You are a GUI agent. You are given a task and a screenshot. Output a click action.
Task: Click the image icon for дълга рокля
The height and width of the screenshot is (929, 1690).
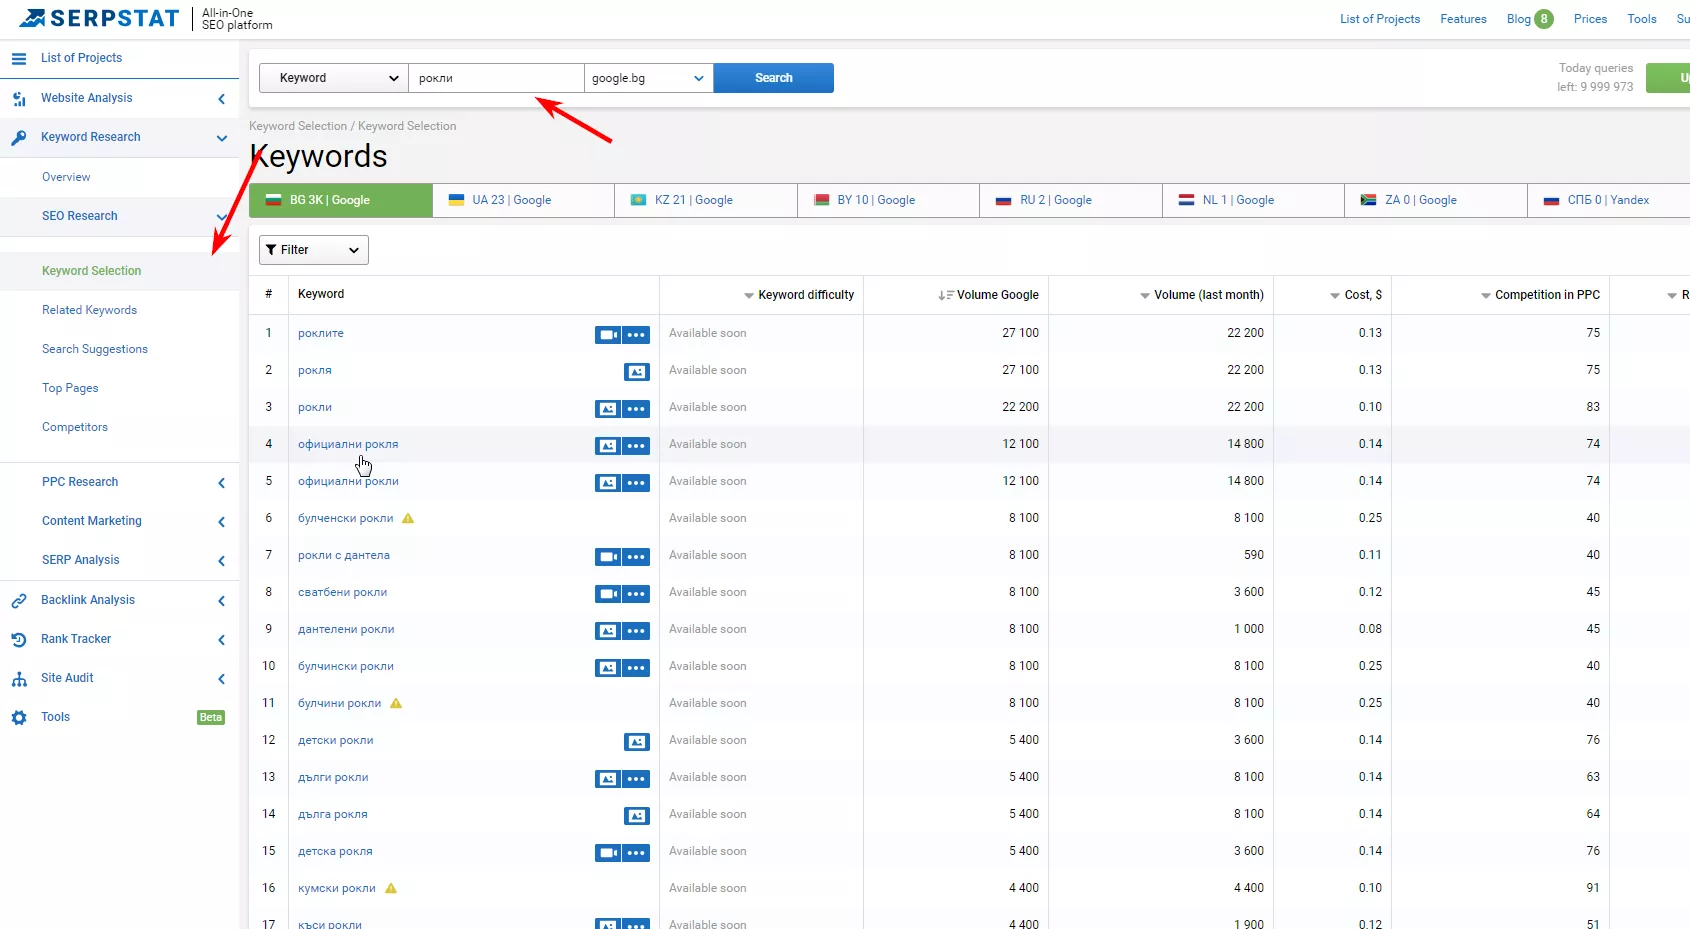[x=637, y=816]
